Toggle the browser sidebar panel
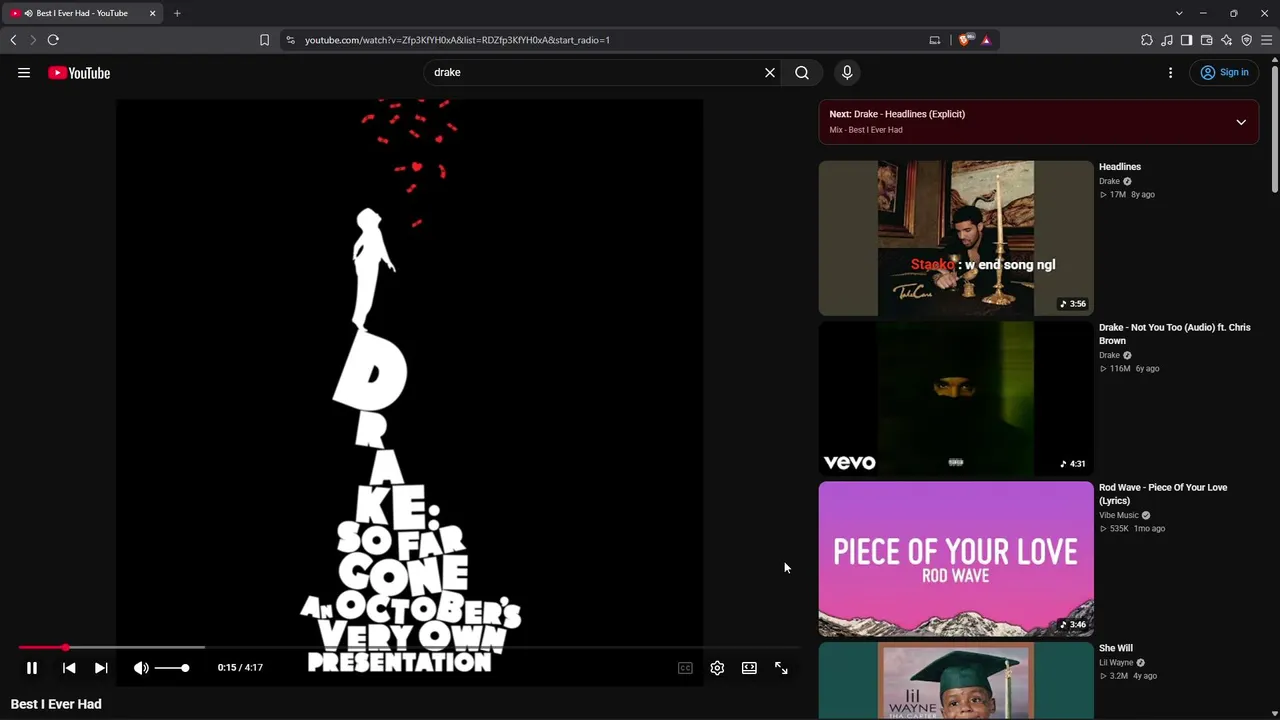Image resolution: width=1280 pixels, height=720 pixels. coord(1186,40)
